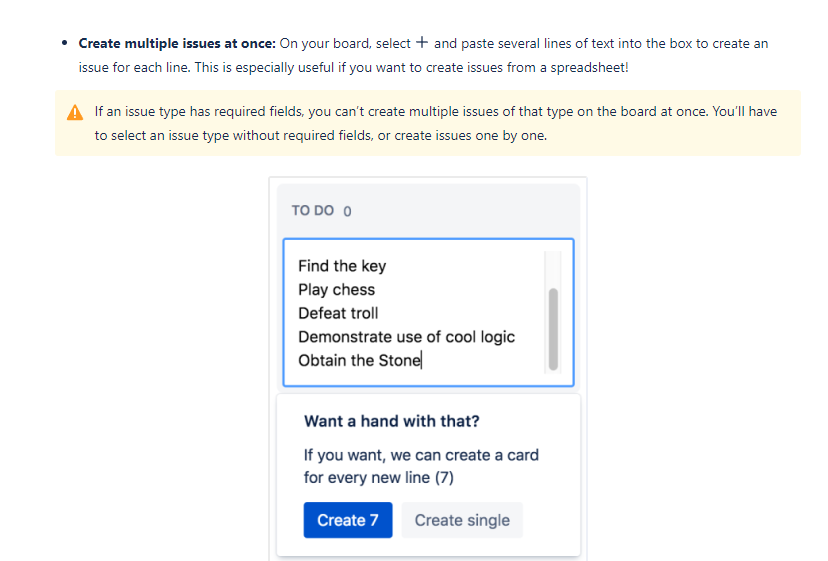
Task: Click the yellow warning note about required fields
Action: pos(428,123)
